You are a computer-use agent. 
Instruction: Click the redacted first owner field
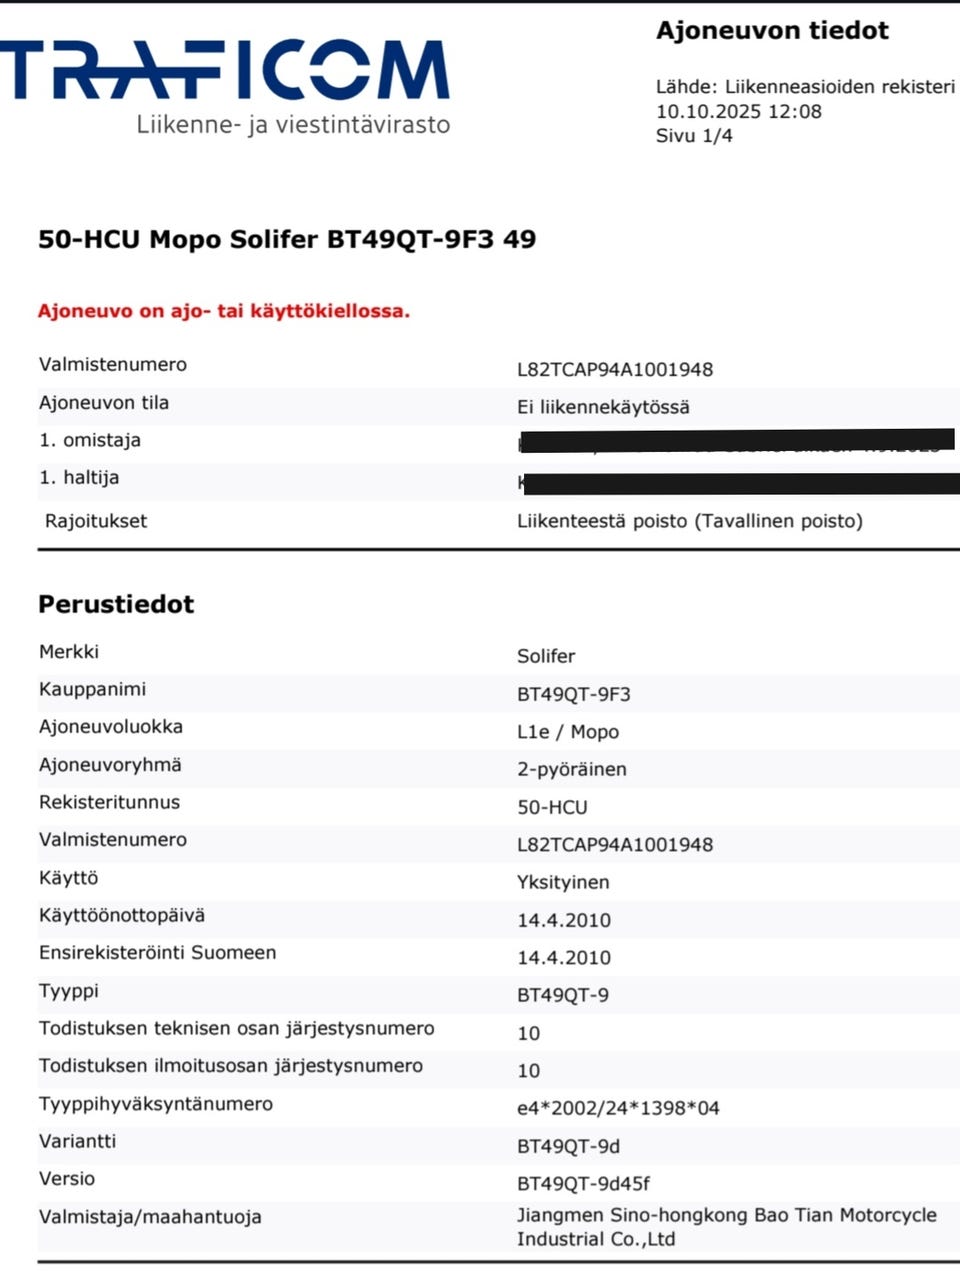click(737, 441)
